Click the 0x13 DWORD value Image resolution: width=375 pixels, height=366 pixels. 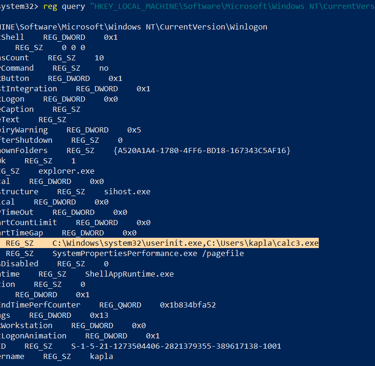tap(99, 315)
